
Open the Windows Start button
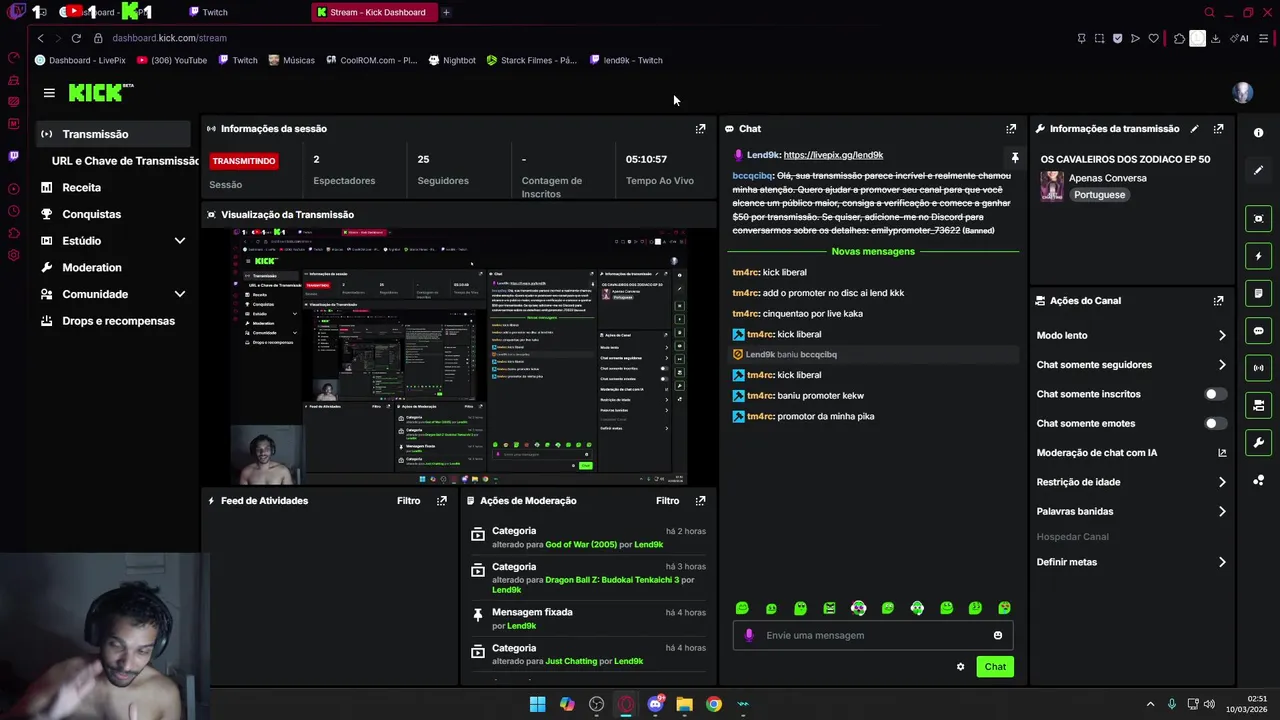tap(537, 704)
